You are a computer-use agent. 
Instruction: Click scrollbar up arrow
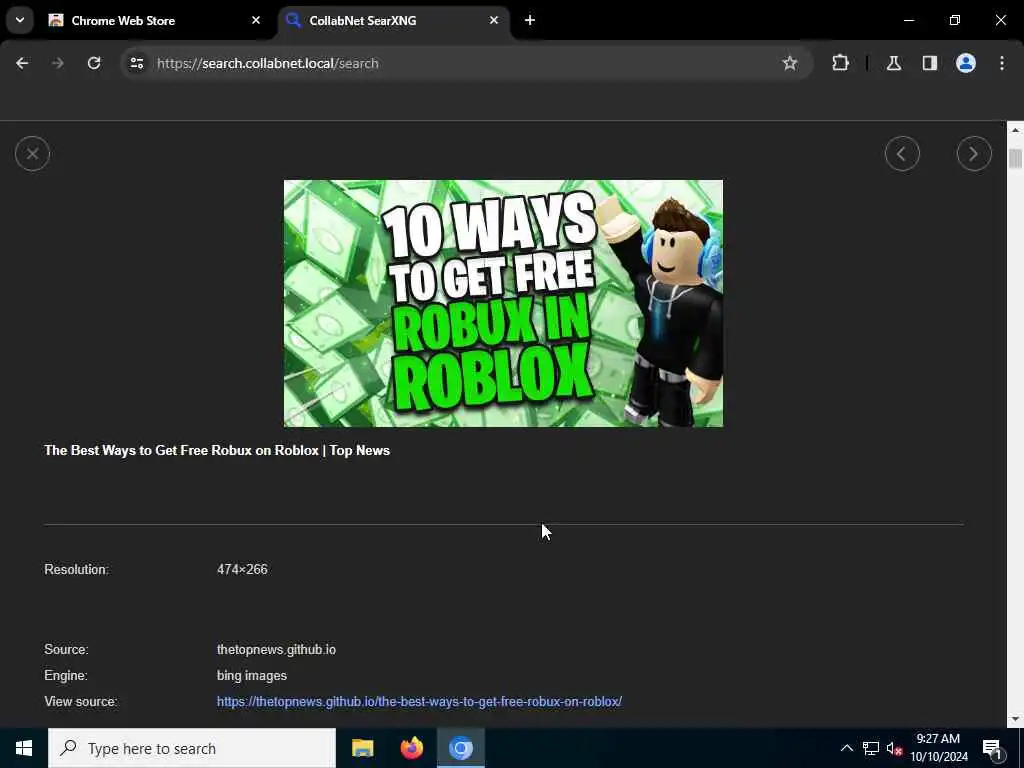pos(1015,130)
